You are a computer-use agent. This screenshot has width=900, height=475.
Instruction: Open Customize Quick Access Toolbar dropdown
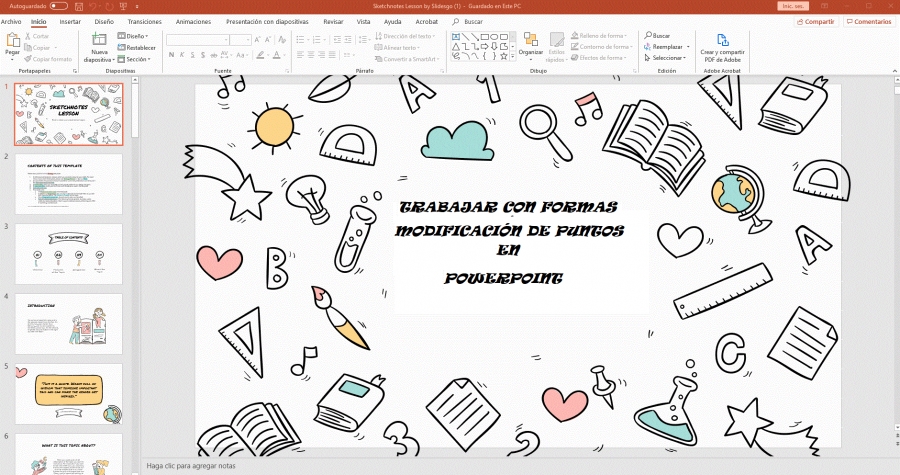click(x=137, y=6)
